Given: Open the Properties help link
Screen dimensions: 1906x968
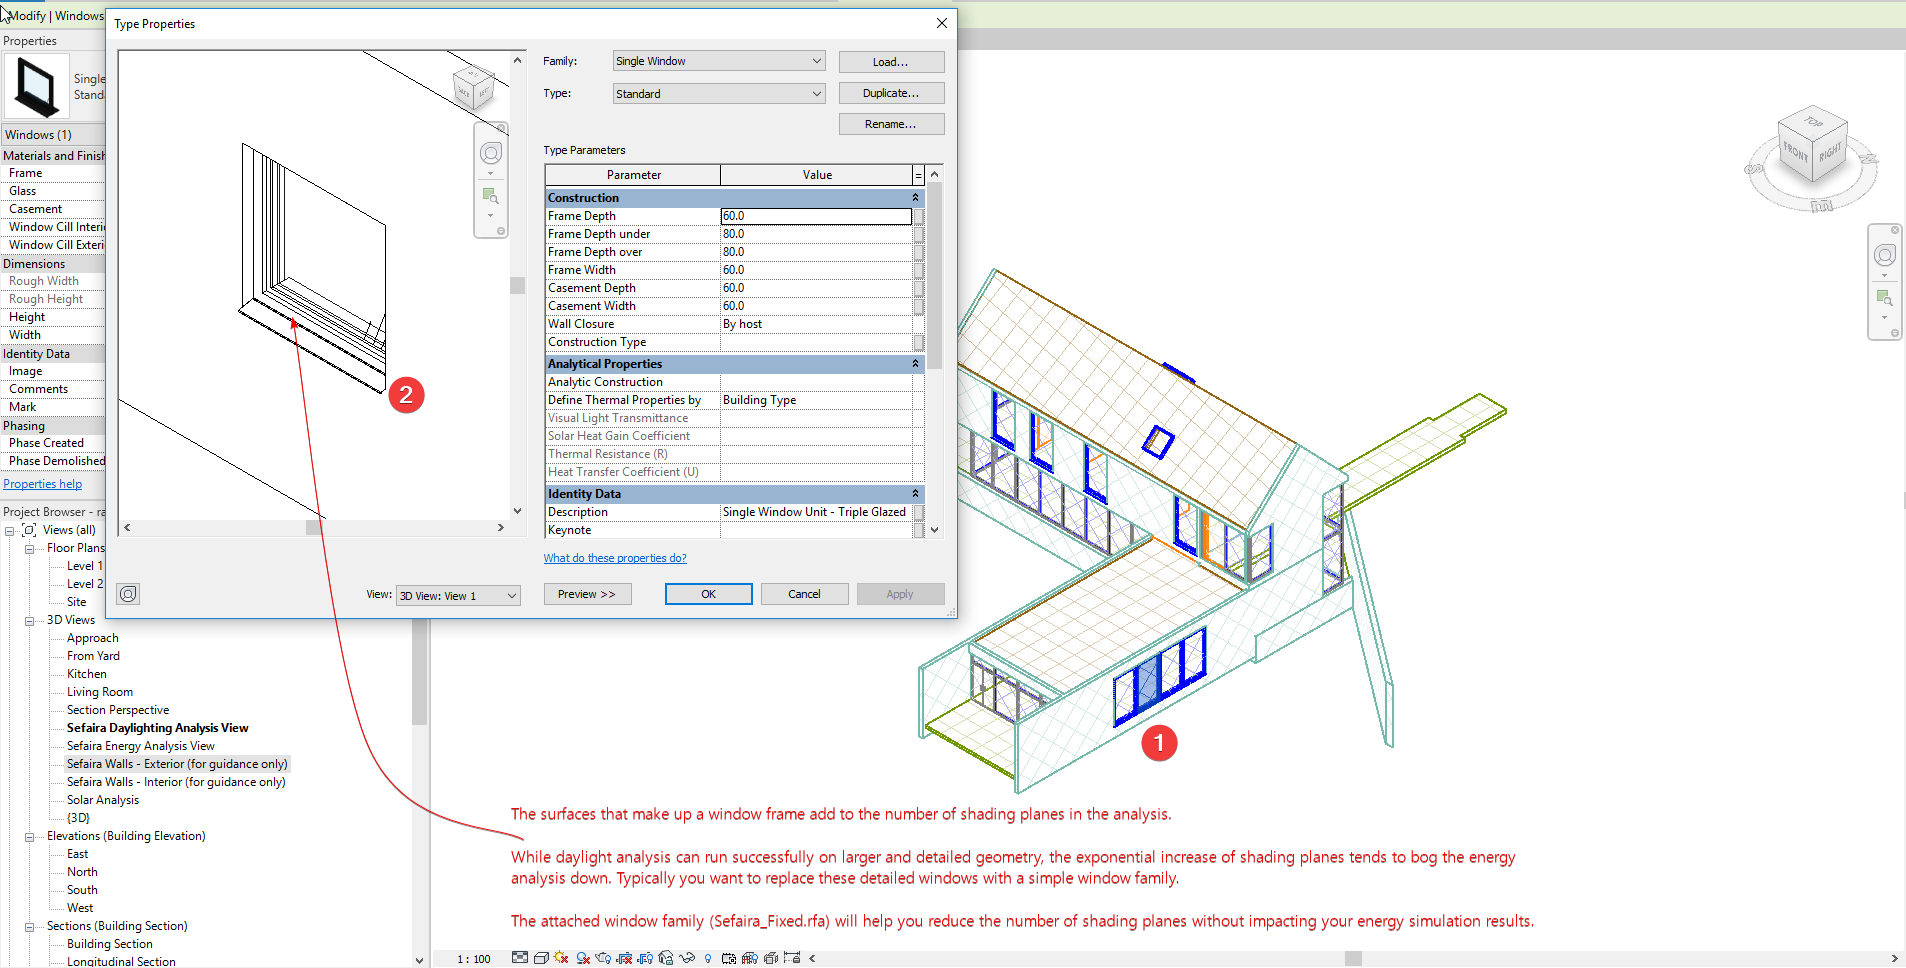Looking at the screenshot, I should 42,484.
